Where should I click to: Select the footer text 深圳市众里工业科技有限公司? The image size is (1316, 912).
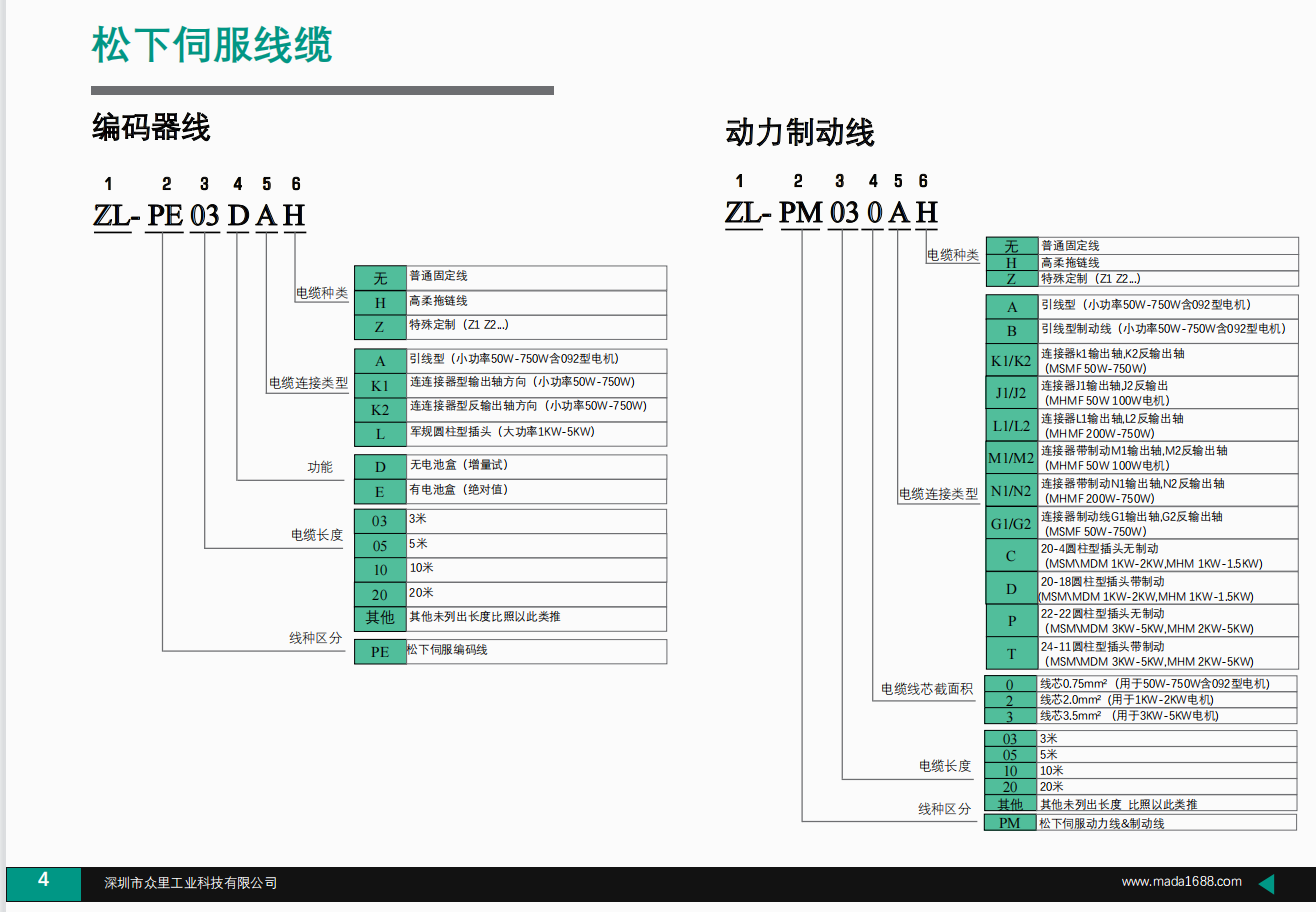click(191, 883)
